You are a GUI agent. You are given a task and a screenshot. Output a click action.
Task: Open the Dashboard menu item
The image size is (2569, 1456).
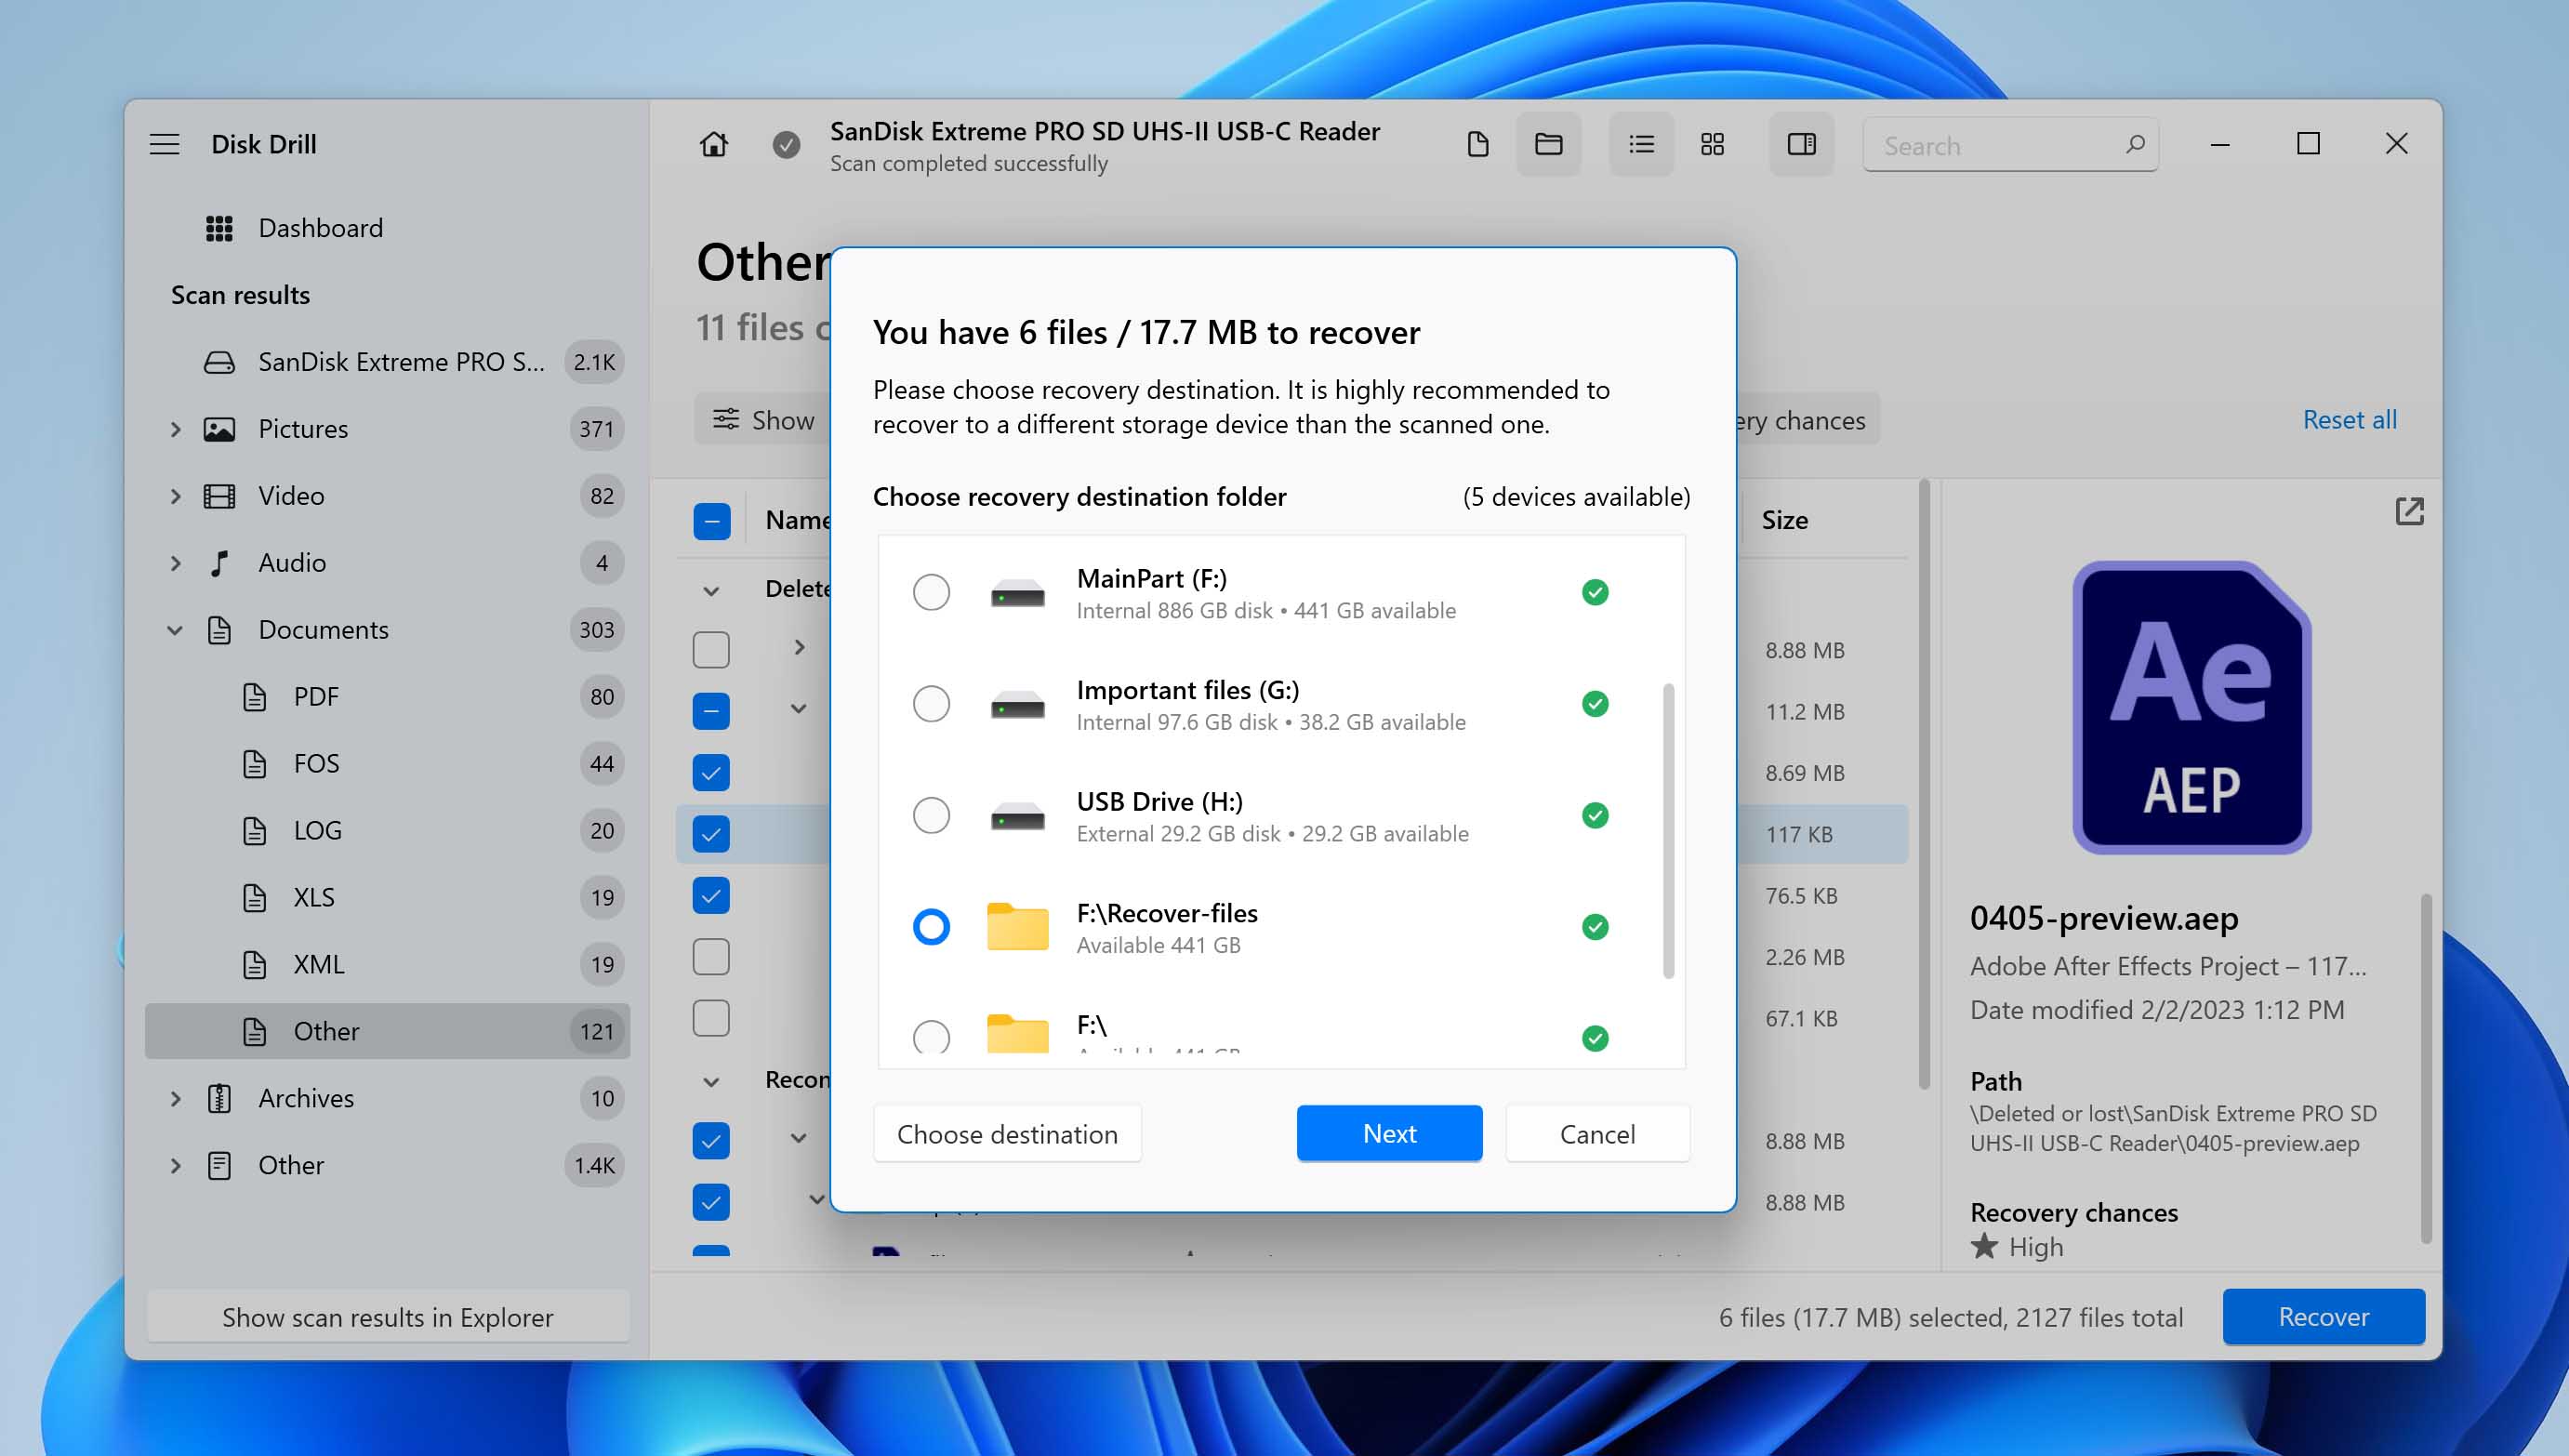[319, 228]
